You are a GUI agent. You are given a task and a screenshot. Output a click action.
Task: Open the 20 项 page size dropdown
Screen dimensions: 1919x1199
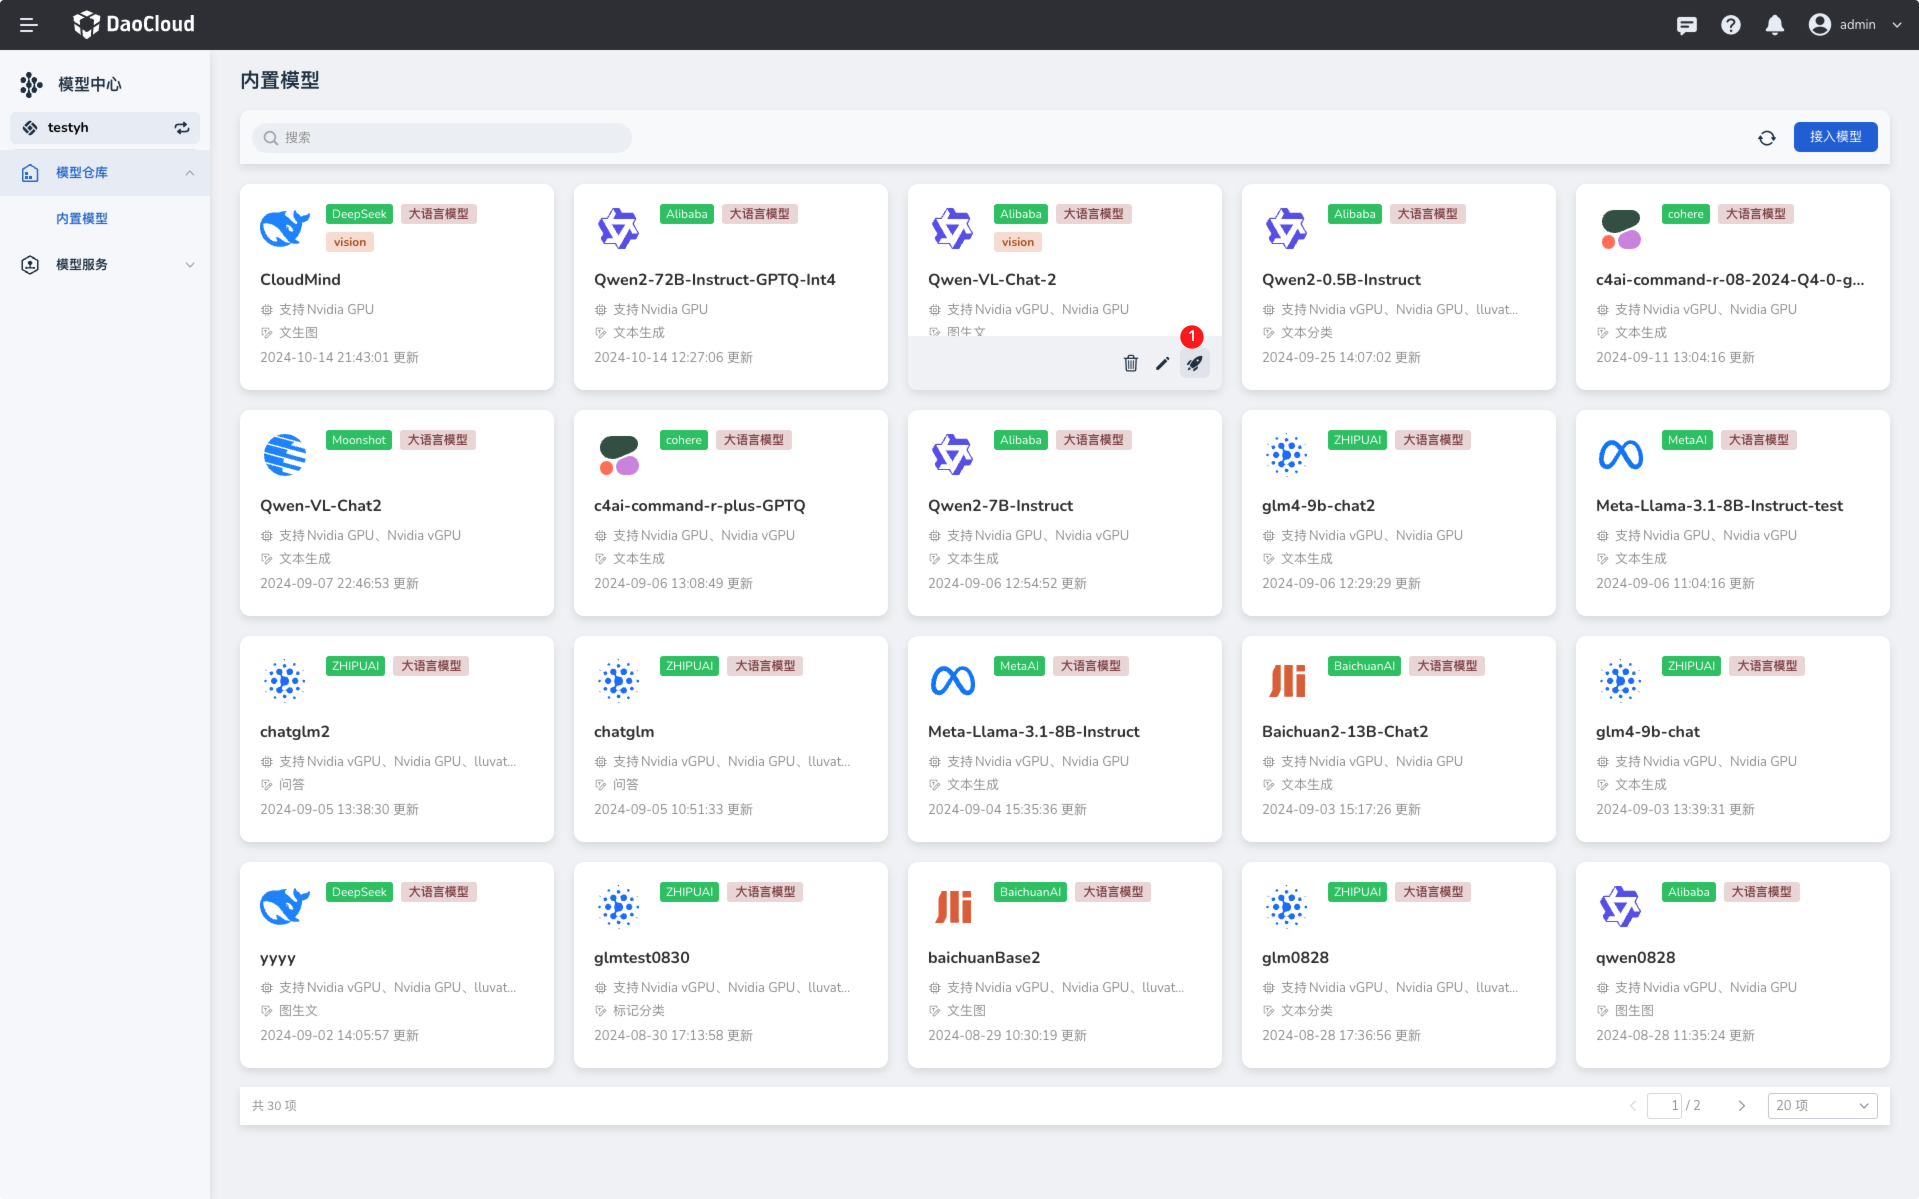tap(1822, 1106)
